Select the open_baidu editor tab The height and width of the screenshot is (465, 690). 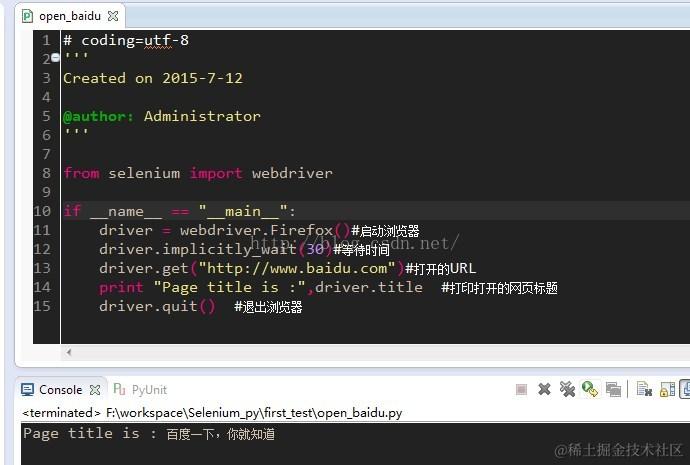click(x=70, y=16)
